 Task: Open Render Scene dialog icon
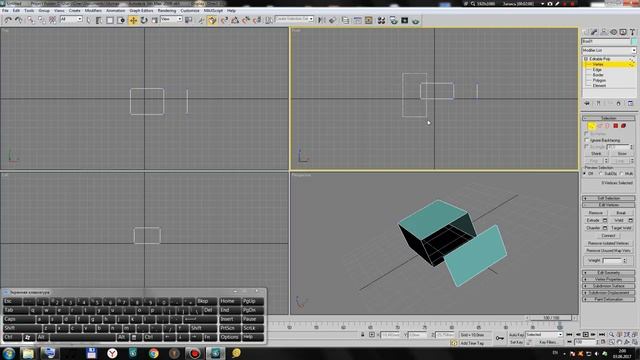point(393,20)
